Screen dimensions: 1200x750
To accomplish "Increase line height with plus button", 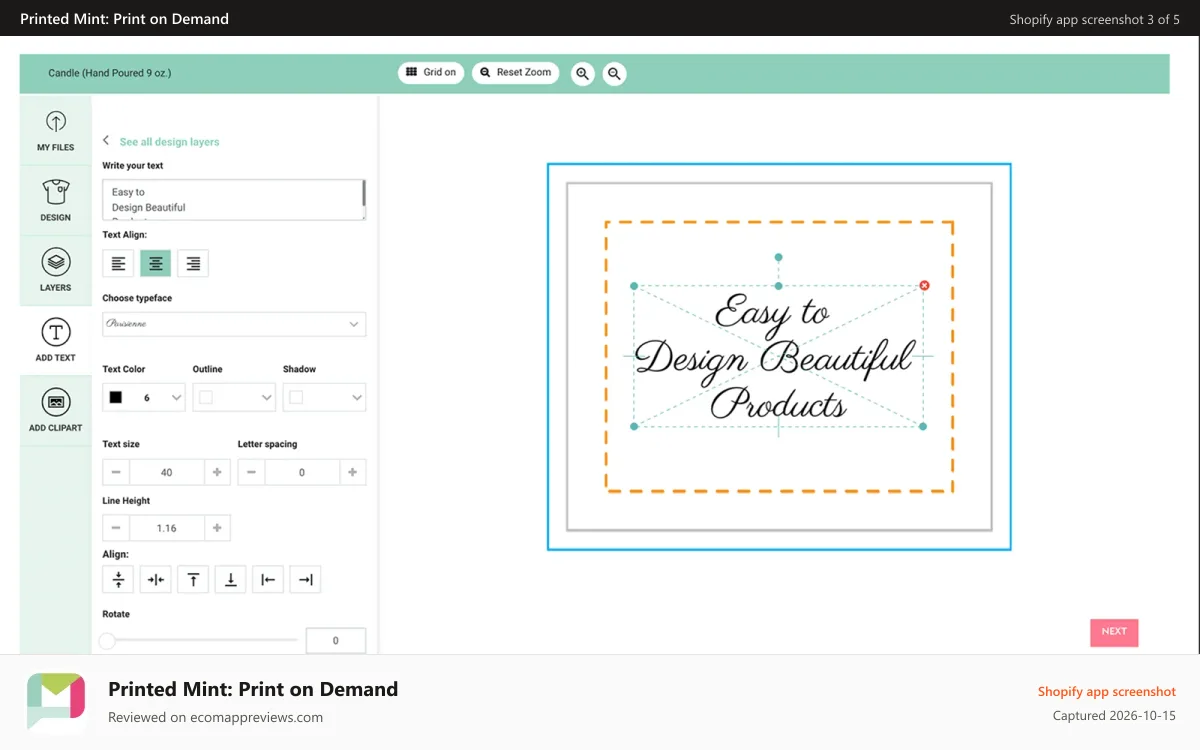I will click(217, 528).
